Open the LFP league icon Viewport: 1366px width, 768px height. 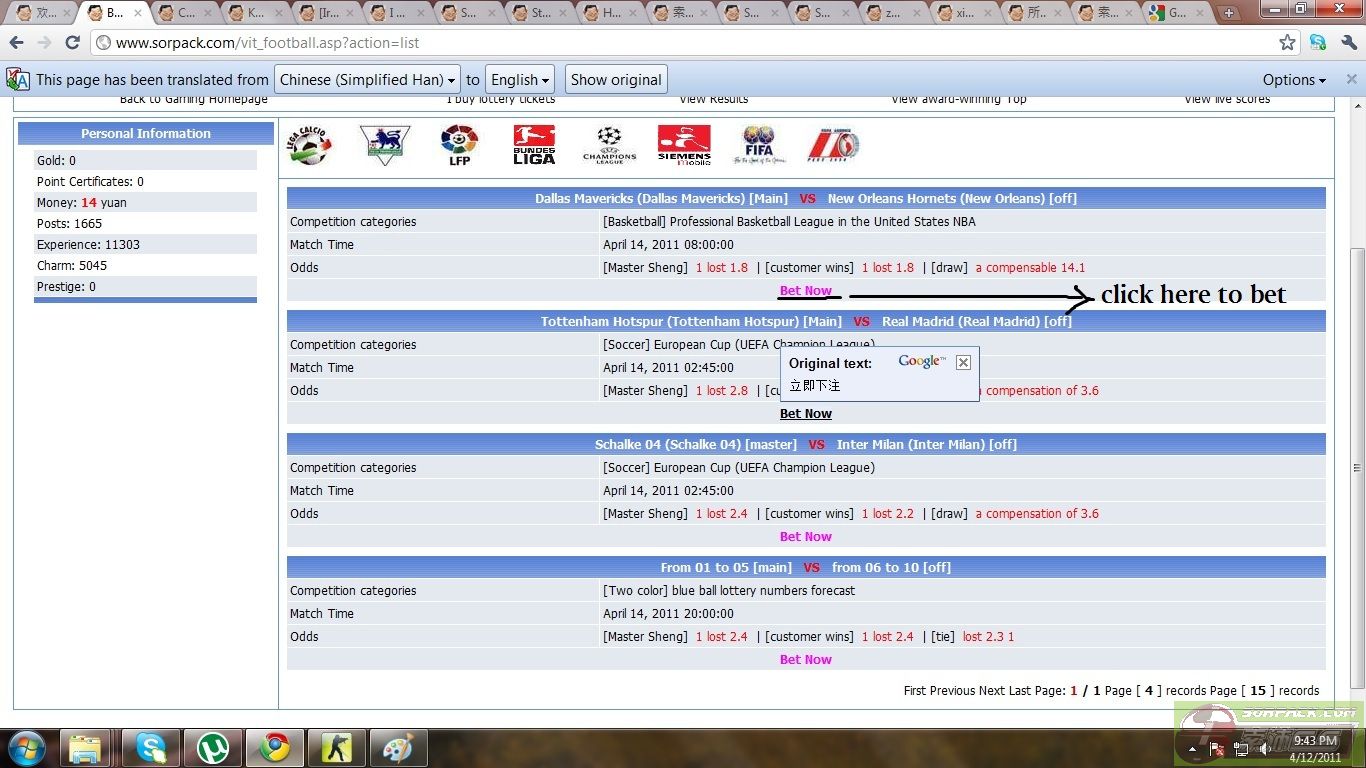(459, 145)
